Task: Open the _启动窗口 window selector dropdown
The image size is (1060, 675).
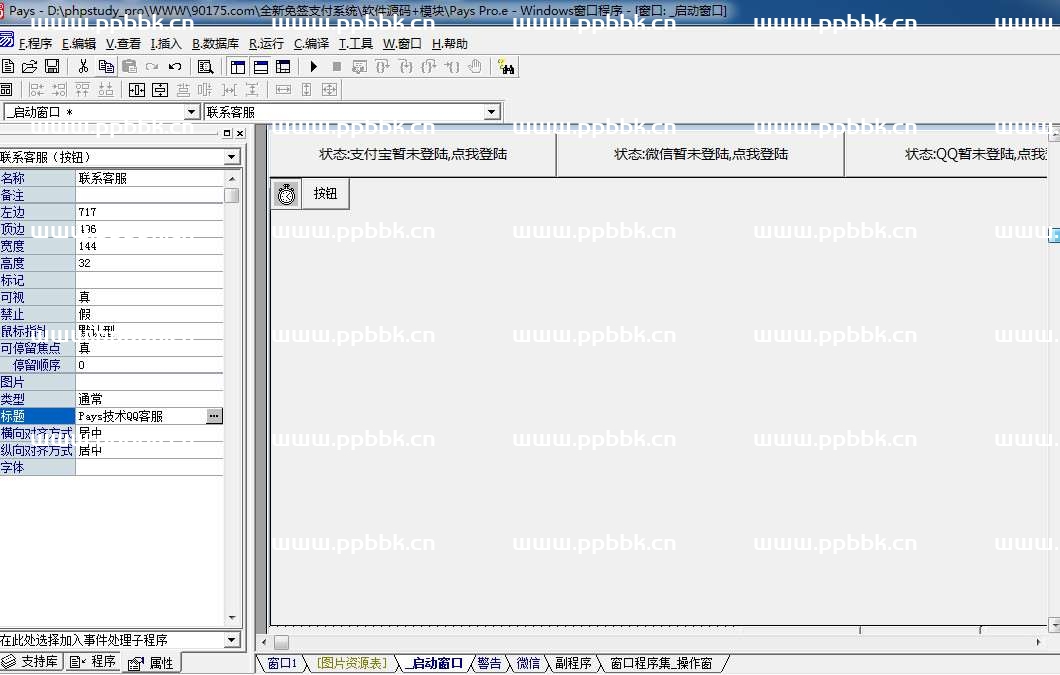Action: [x=192, y=112]
